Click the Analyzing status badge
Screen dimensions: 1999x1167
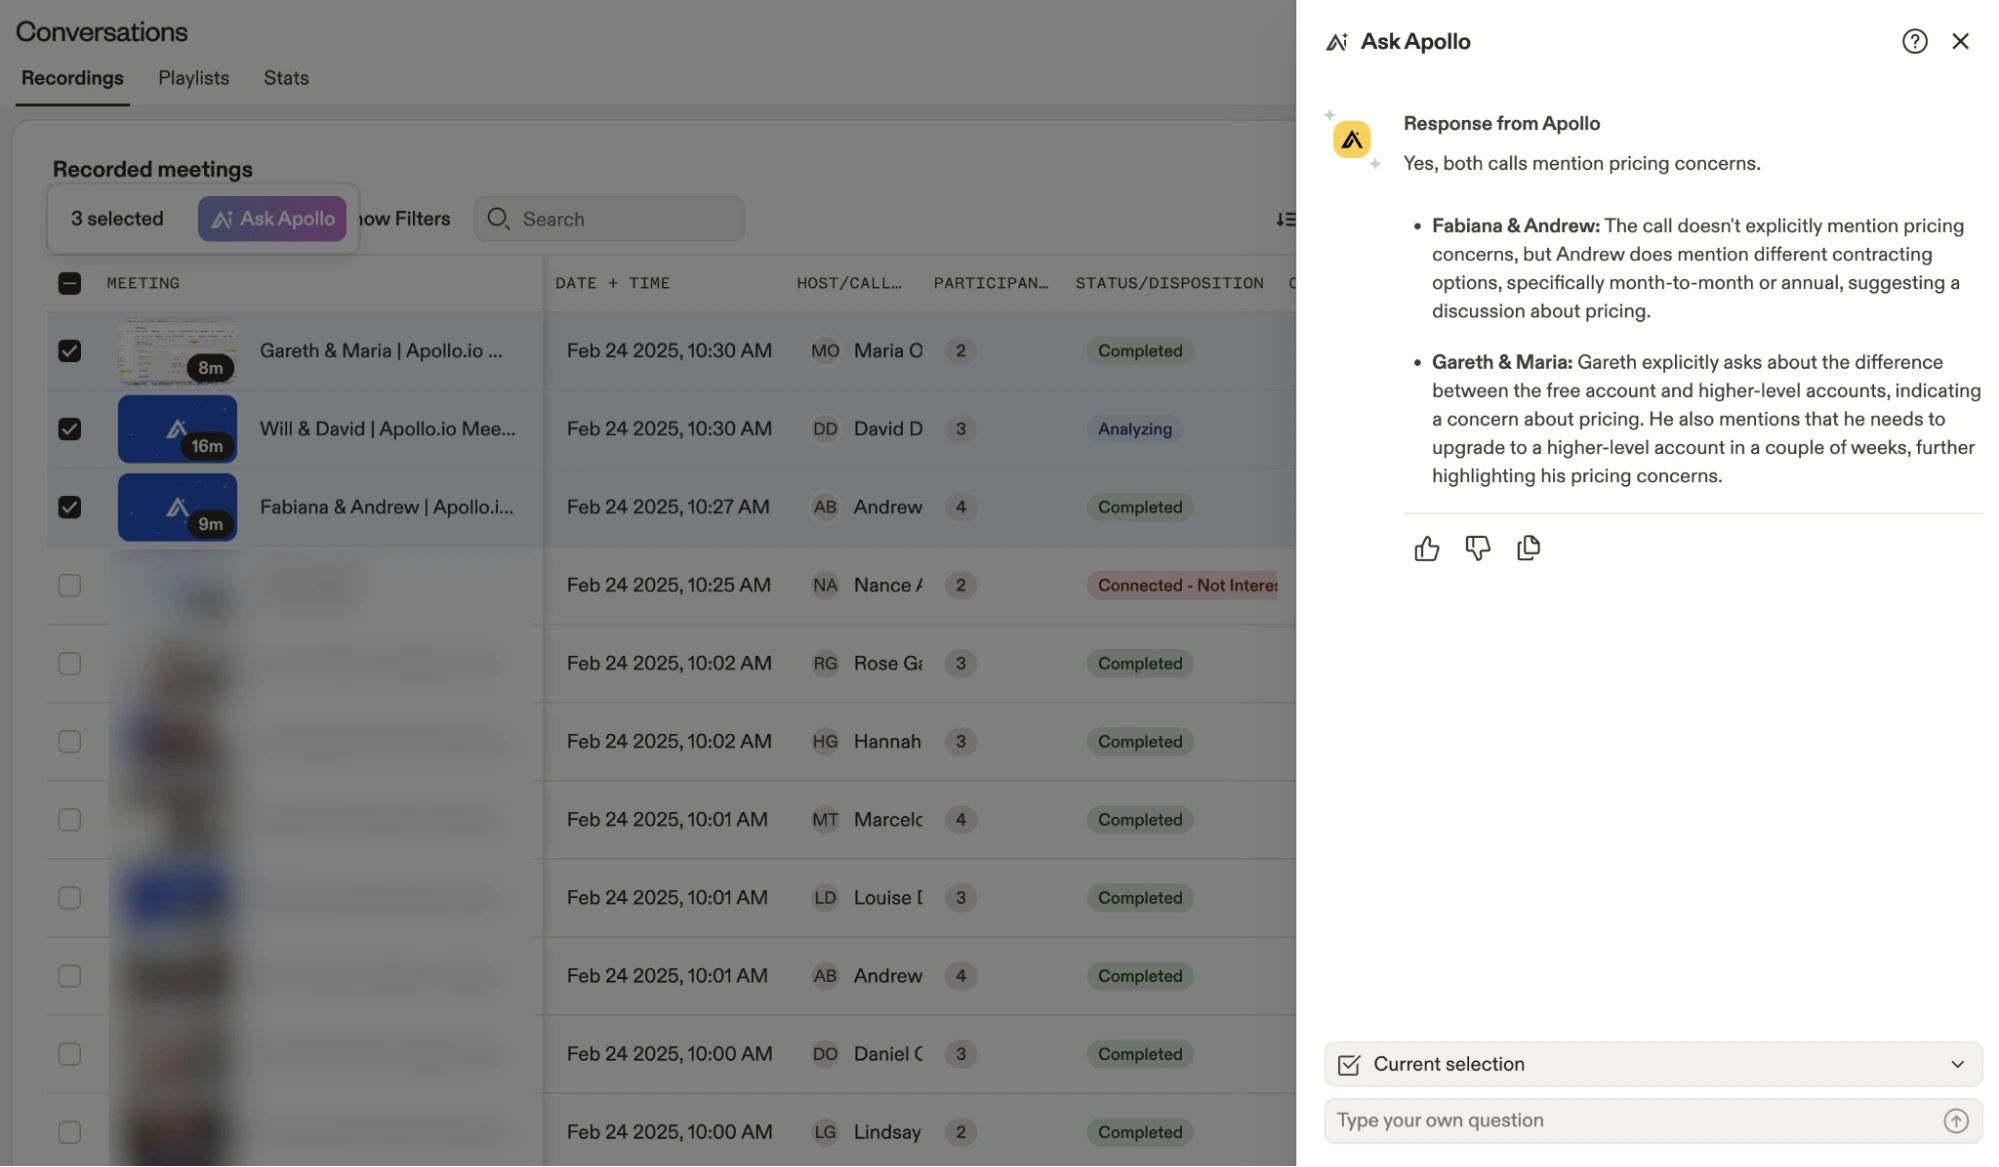pyautogui.click(x=1134, y=429)
